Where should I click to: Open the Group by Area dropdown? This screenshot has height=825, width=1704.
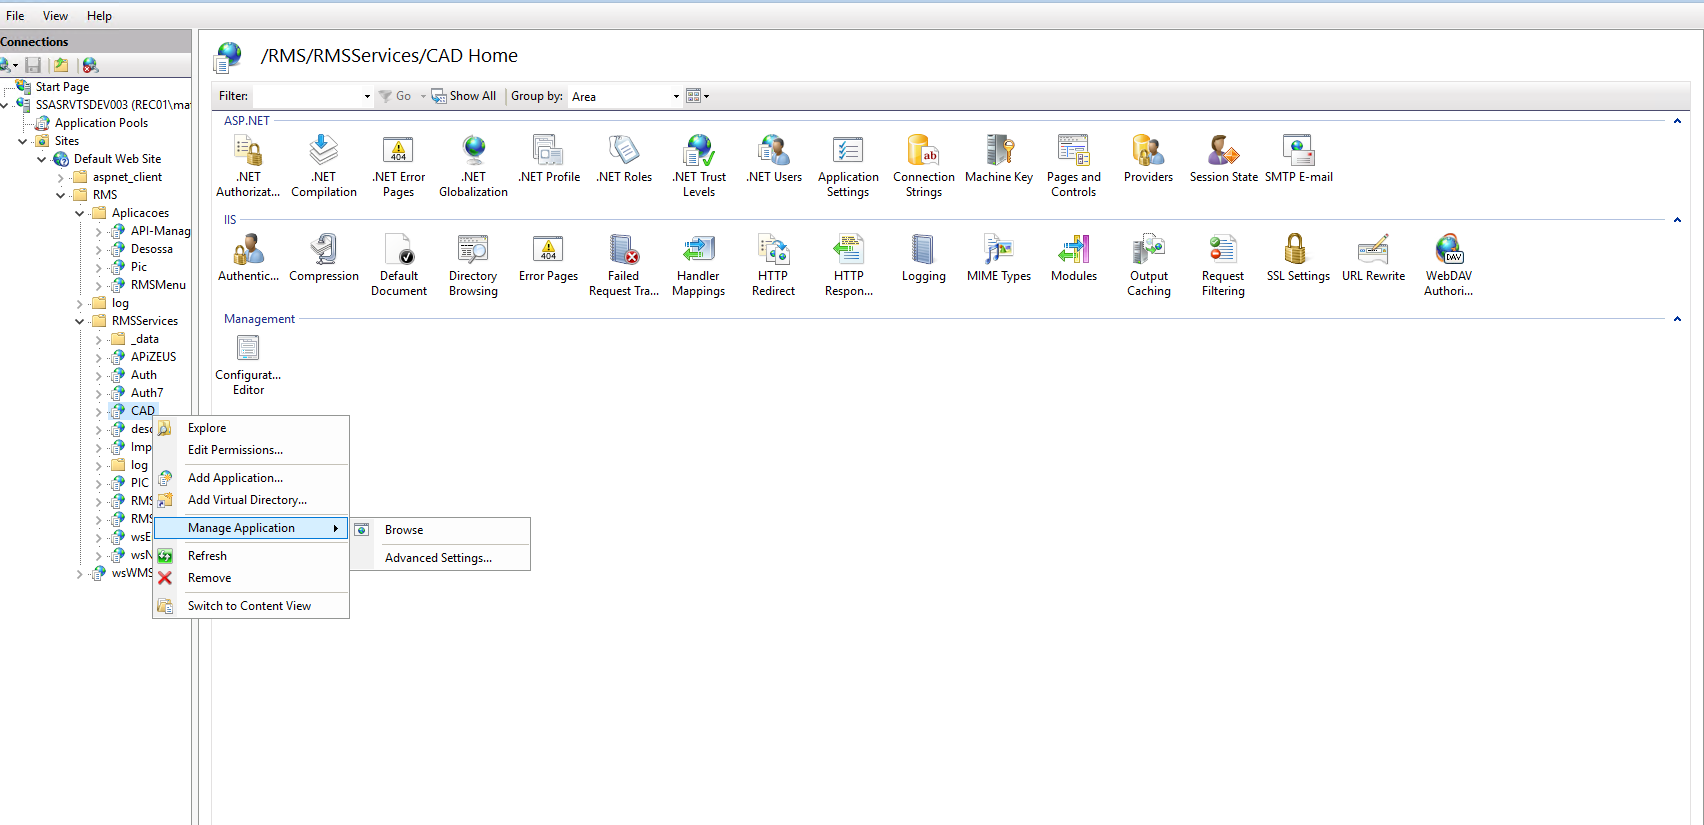[x=676, y=97]
